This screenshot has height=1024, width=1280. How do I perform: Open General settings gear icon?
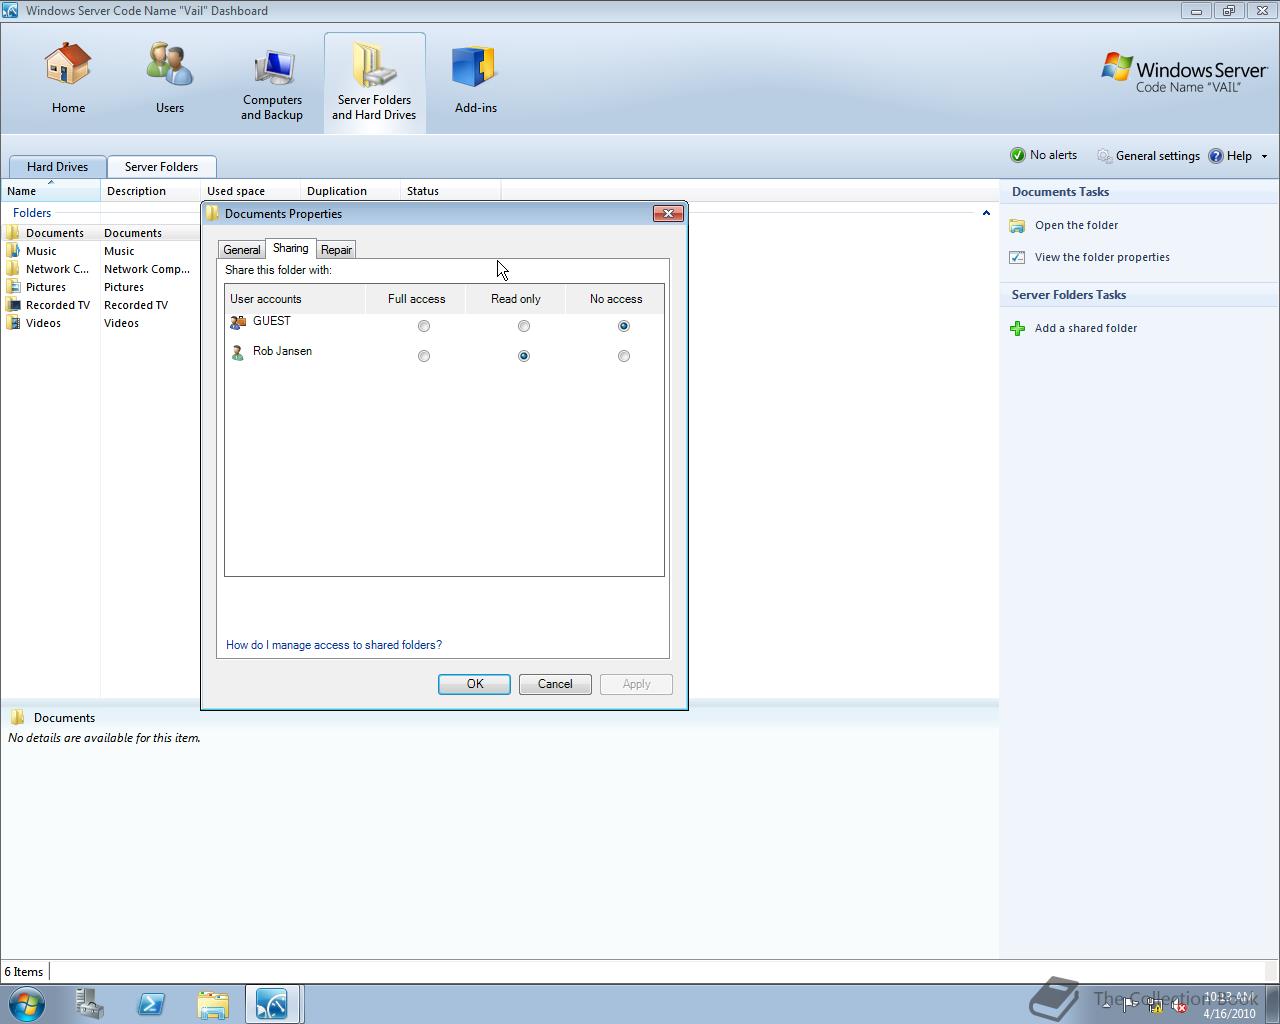pyautogui.click(x=1104, y=156)
